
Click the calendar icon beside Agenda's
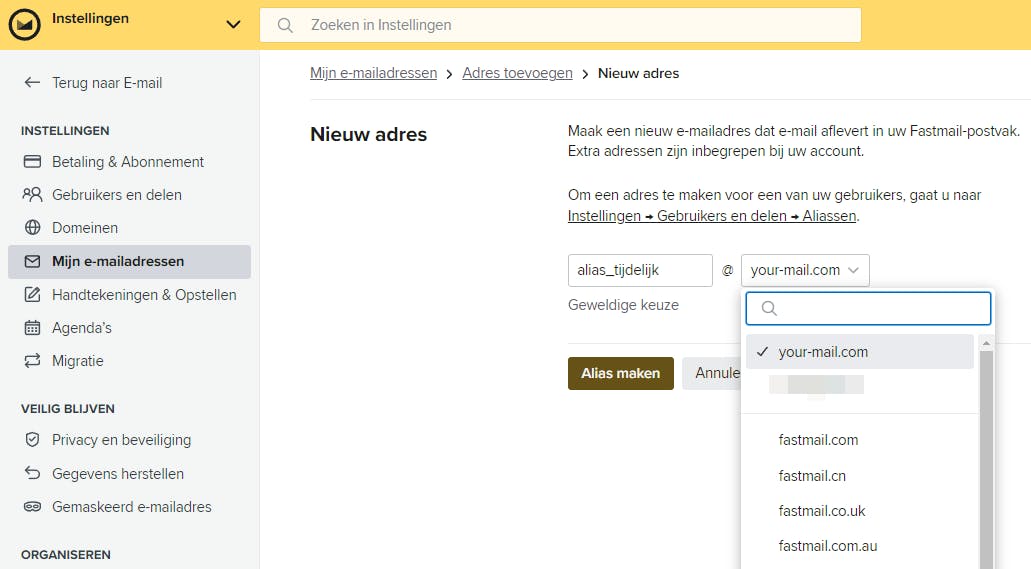click(32, 328)
